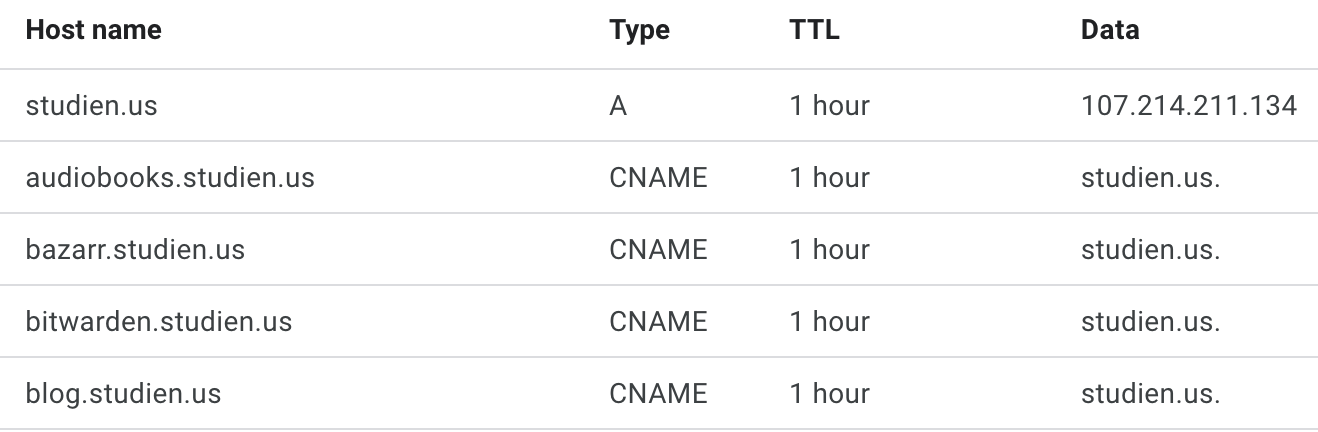
Task: Click the data value of audiobooks record
Action: coord(1150,178)
